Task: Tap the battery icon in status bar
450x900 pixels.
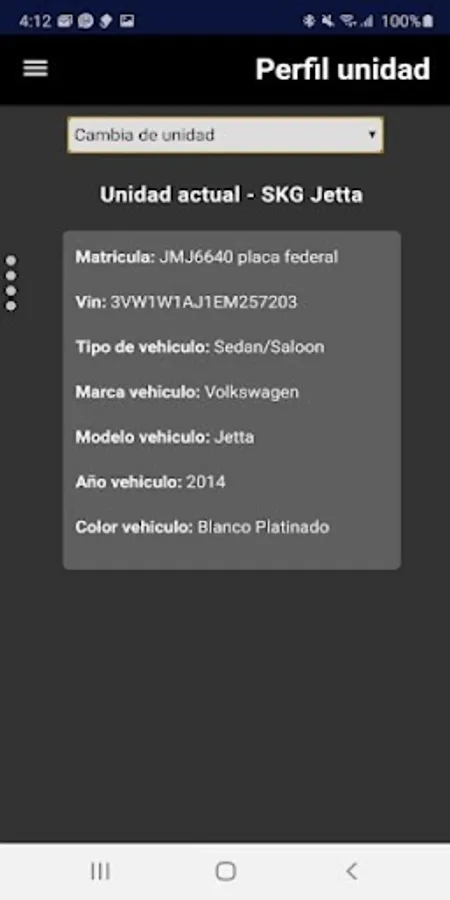Action: [x=428, y=22]
